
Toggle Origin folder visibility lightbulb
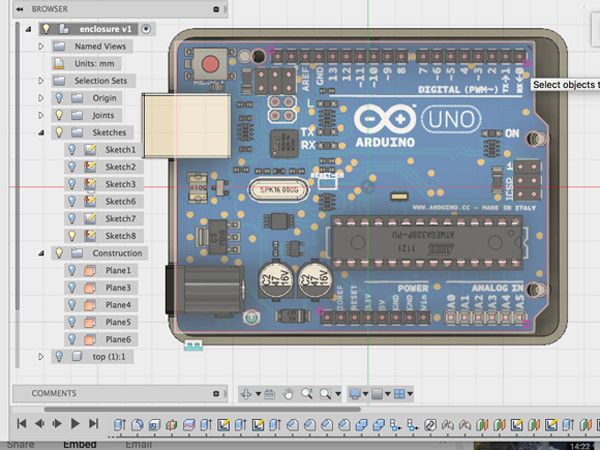tap(59, 98)
